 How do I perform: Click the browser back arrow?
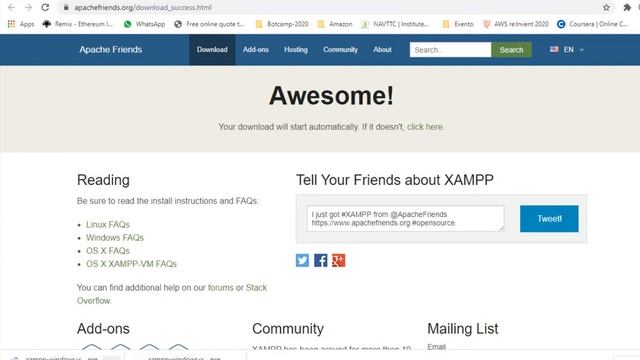(x=11, y=7)
